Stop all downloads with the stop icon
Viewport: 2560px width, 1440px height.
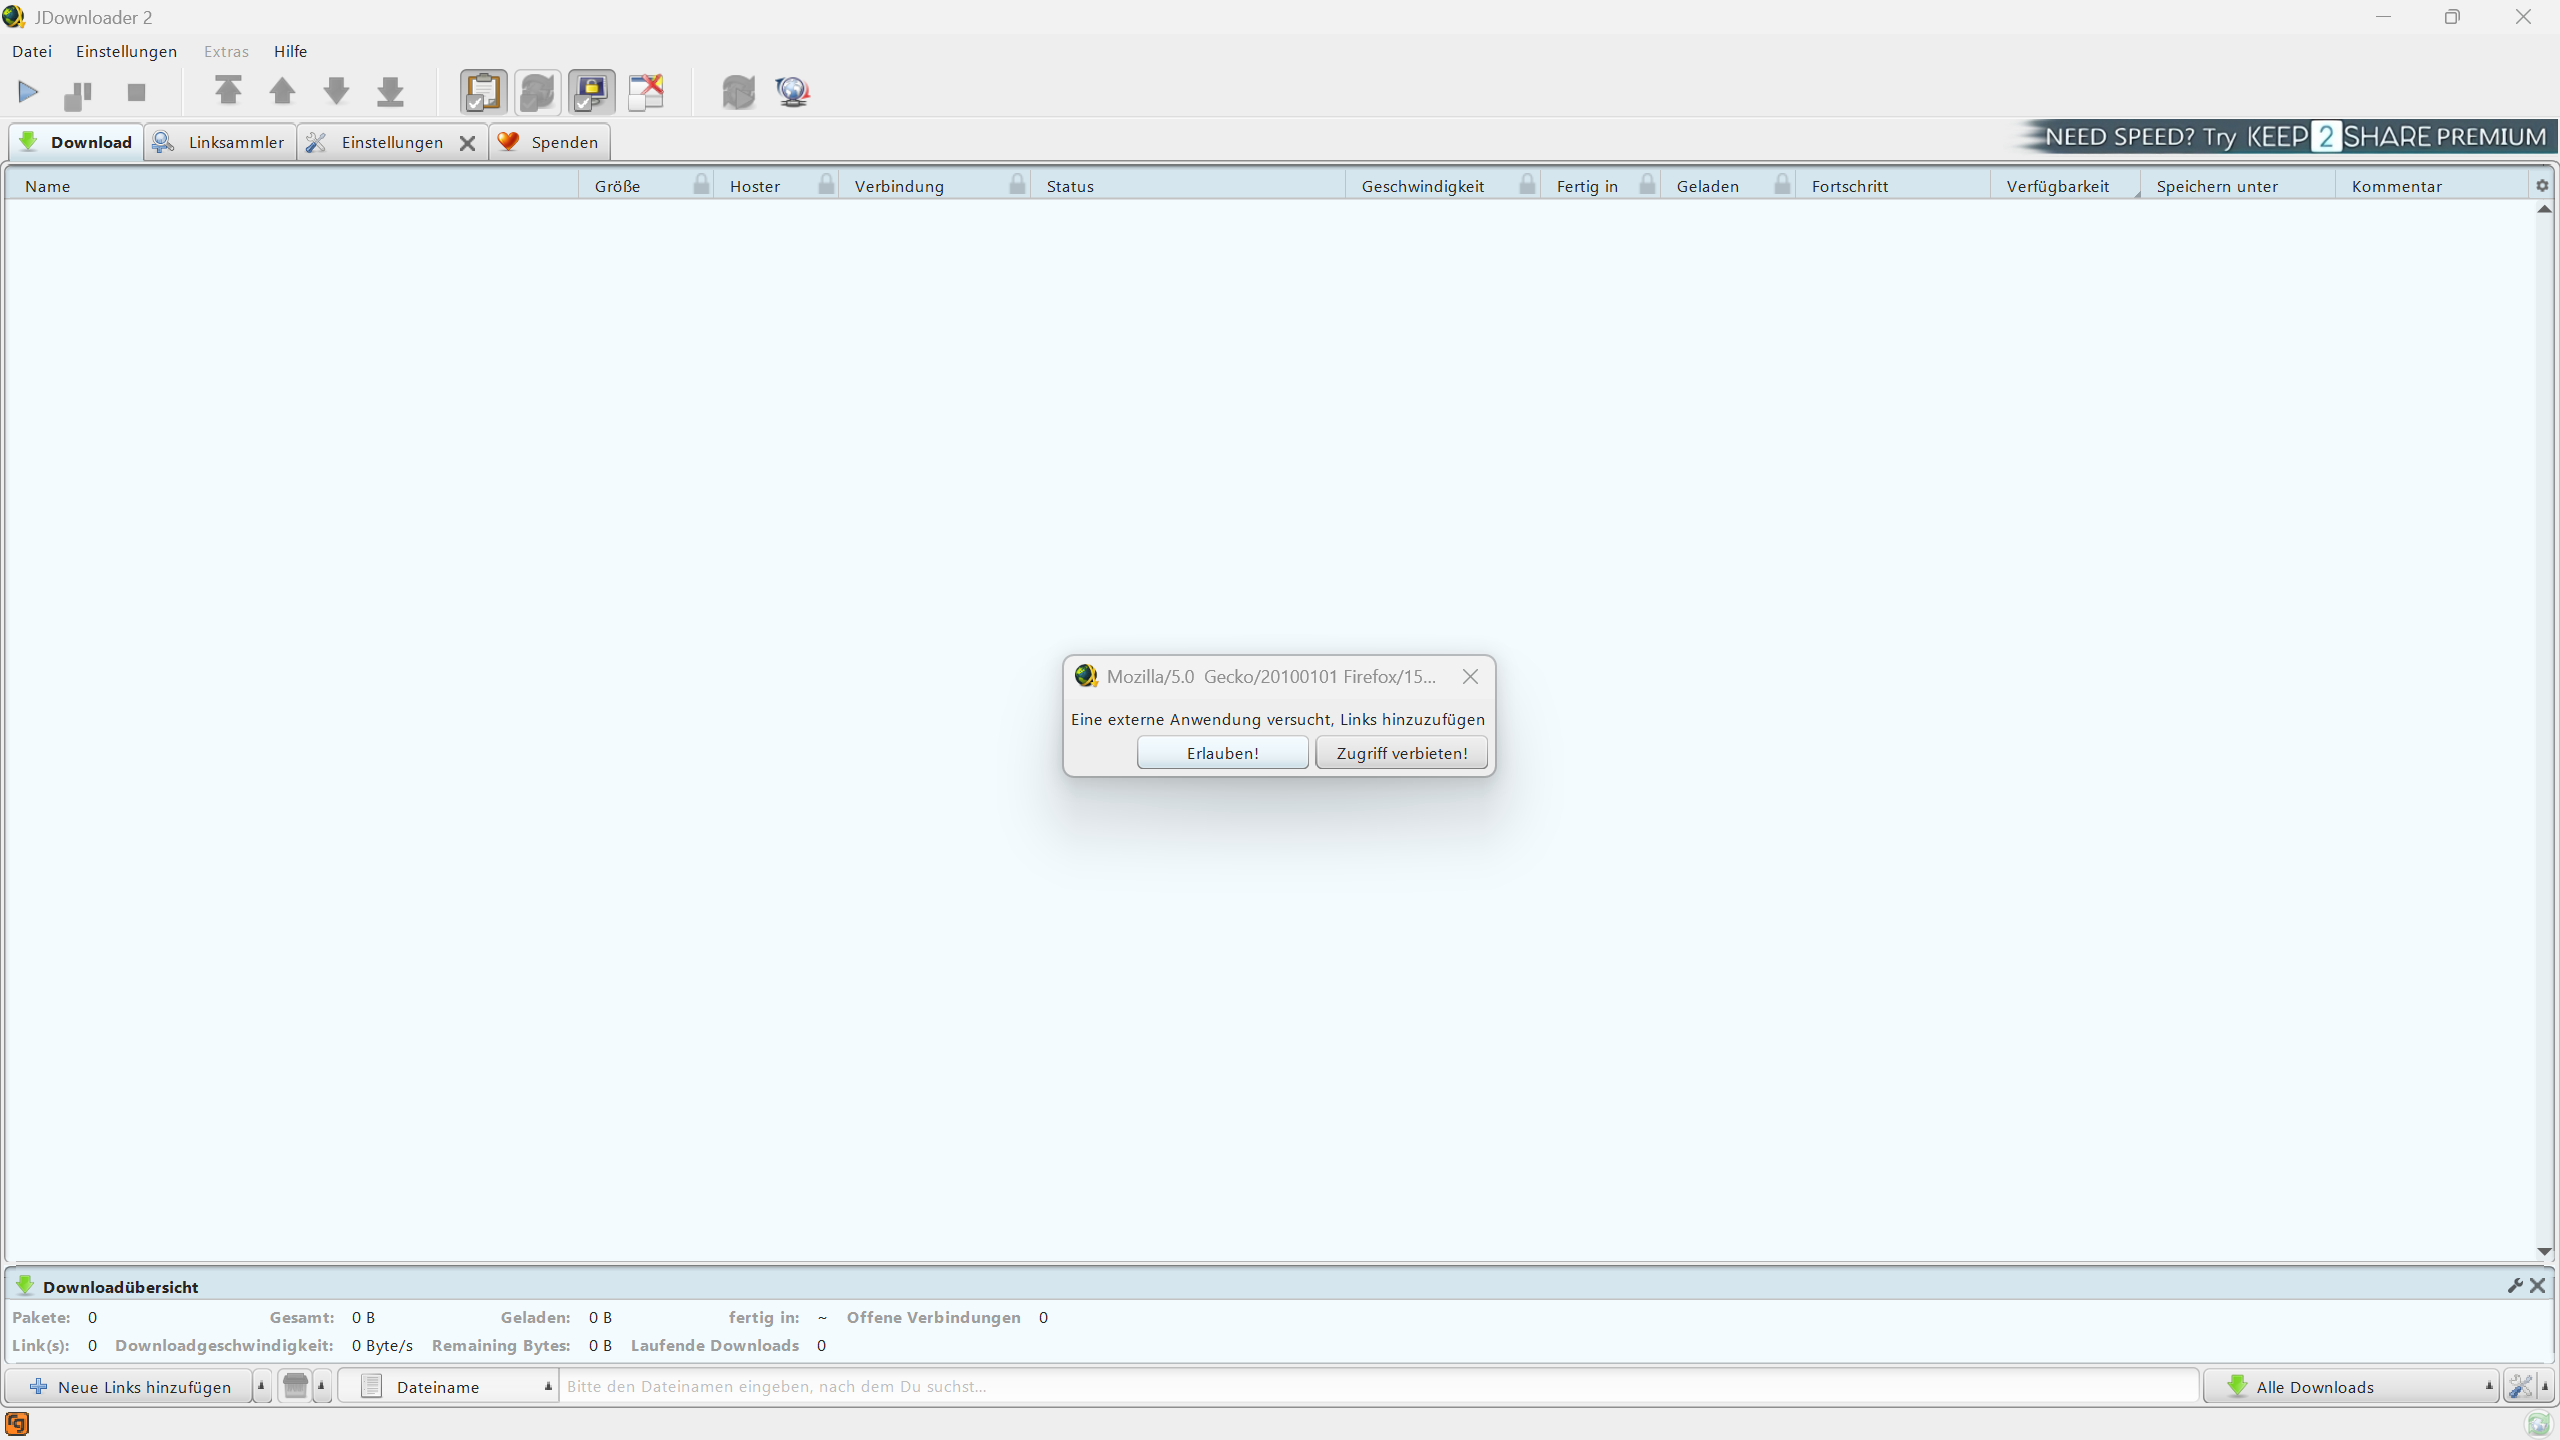point(137,92)
